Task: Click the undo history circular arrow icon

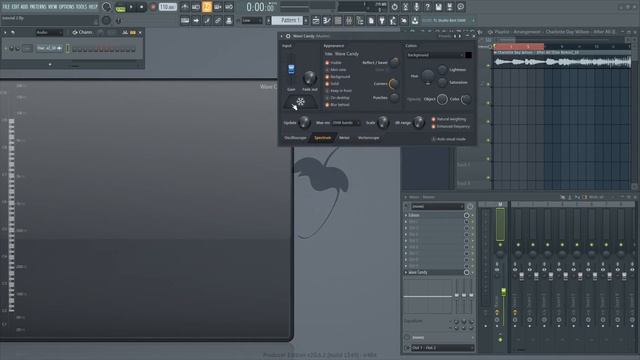Action: tap(394, 7)
